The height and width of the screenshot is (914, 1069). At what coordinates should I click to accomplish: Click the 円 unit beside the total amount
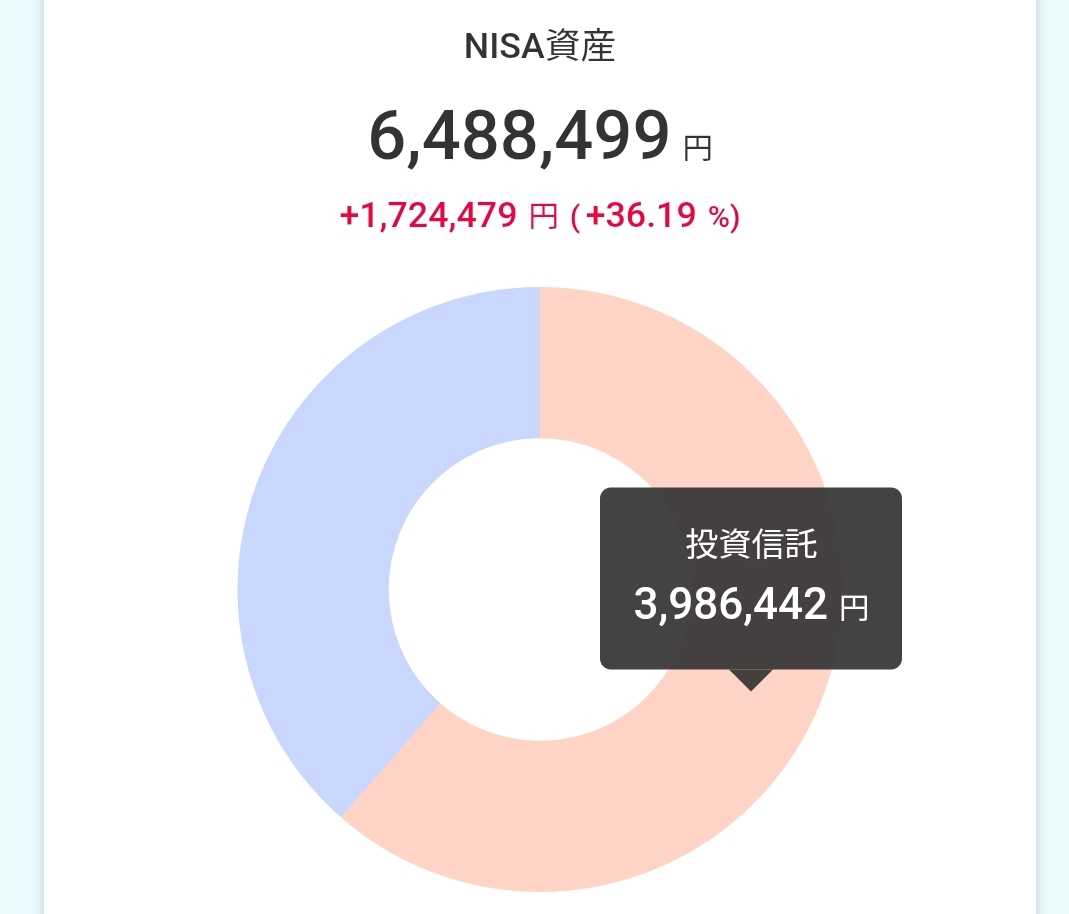pyautogui.click(x=698, y=149)
